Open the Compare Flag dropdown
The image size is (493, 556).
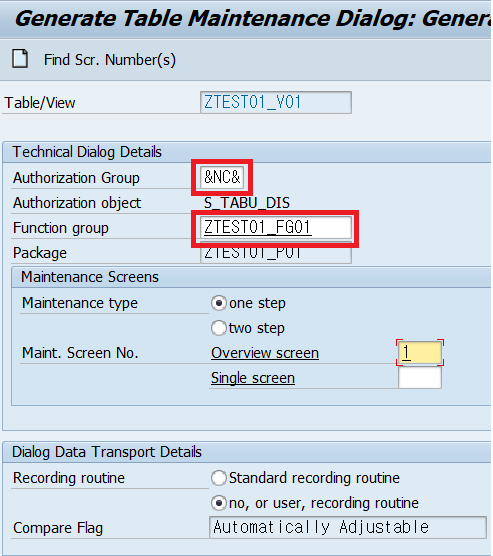pos(348,528)
